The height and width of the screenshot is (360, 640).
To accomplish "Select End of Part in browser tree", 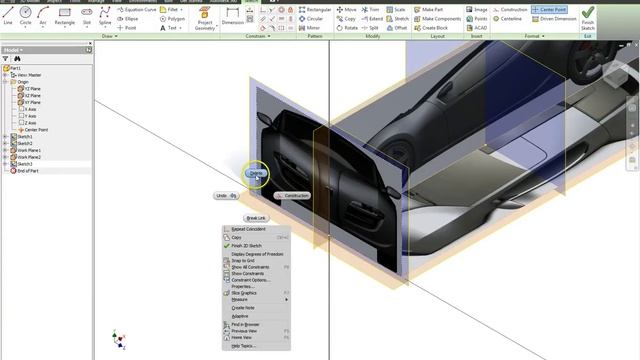I will 24,171.
